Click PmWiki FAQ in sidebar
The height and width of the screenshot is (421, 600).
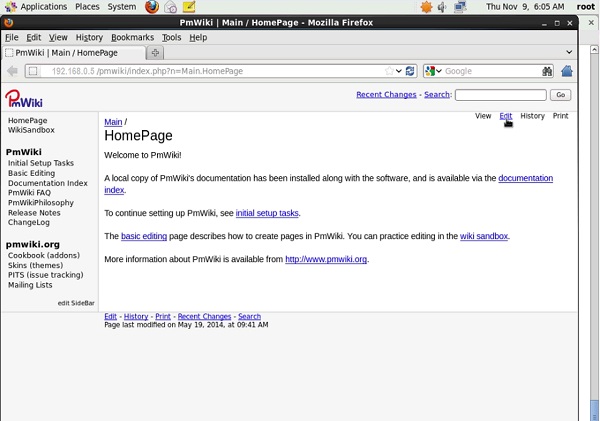point(29,193)
